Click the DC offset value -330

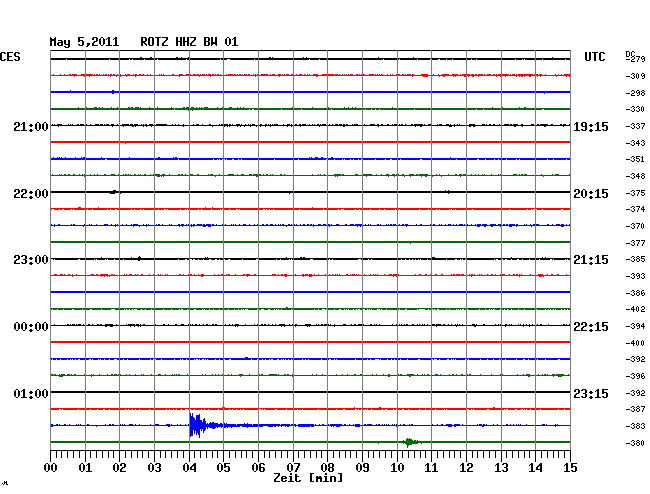[635, 109]
